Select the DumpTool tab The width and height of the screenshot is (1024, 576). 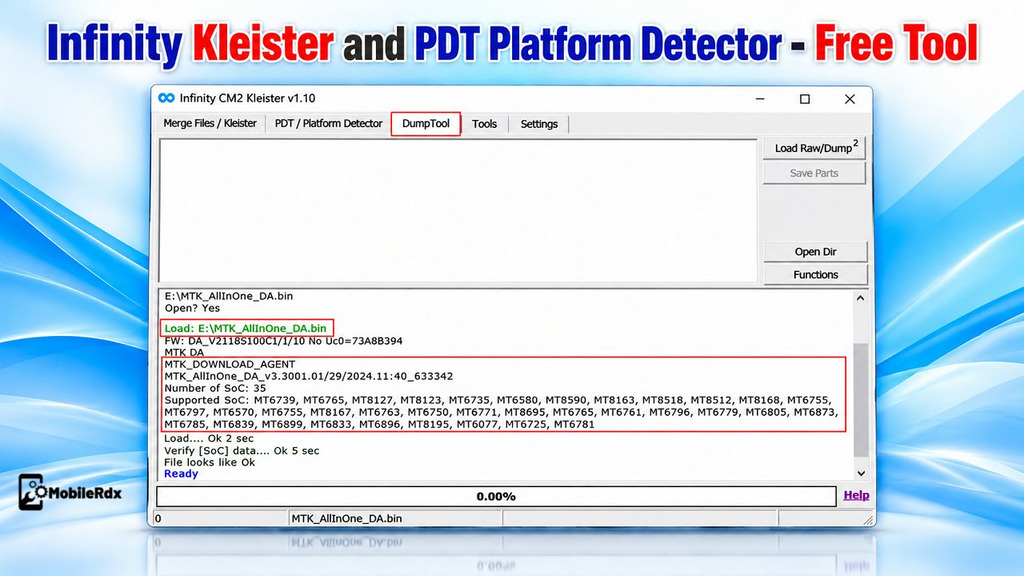pos(426,123)
